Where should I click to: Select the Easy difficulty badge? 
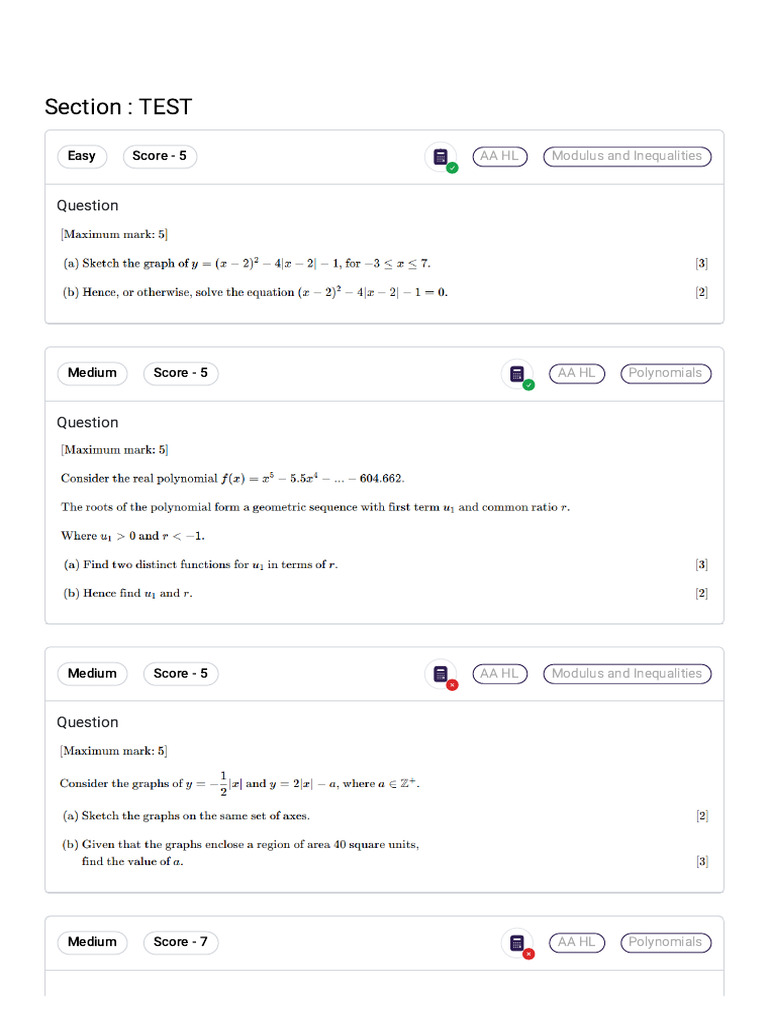(x=82, y=156)
